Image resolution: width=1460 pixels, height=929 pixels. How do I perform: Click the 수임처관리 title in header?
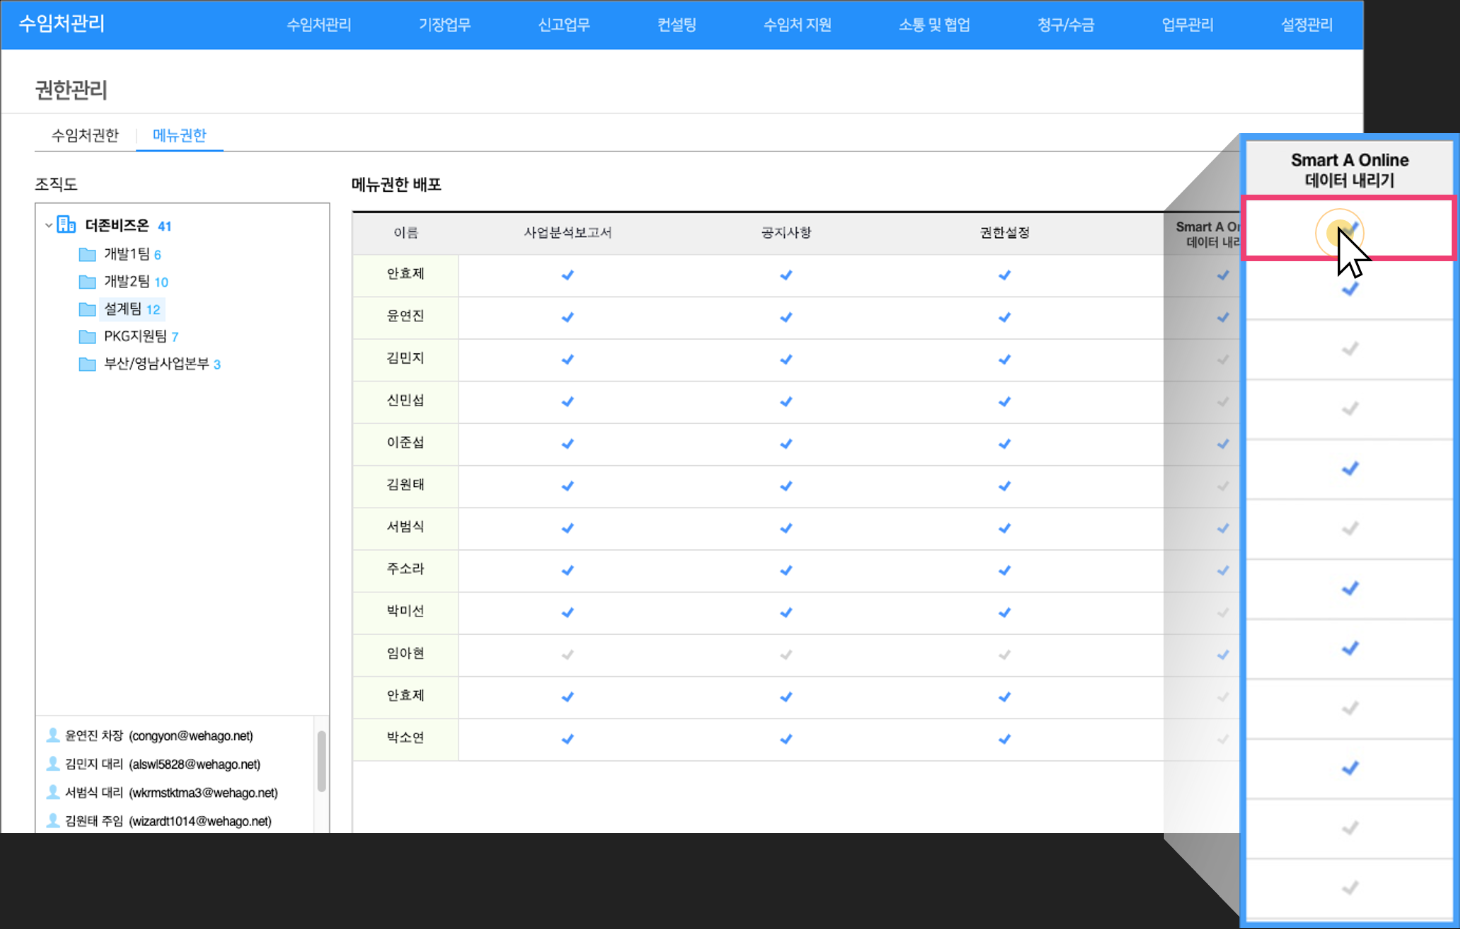[62, 24]
